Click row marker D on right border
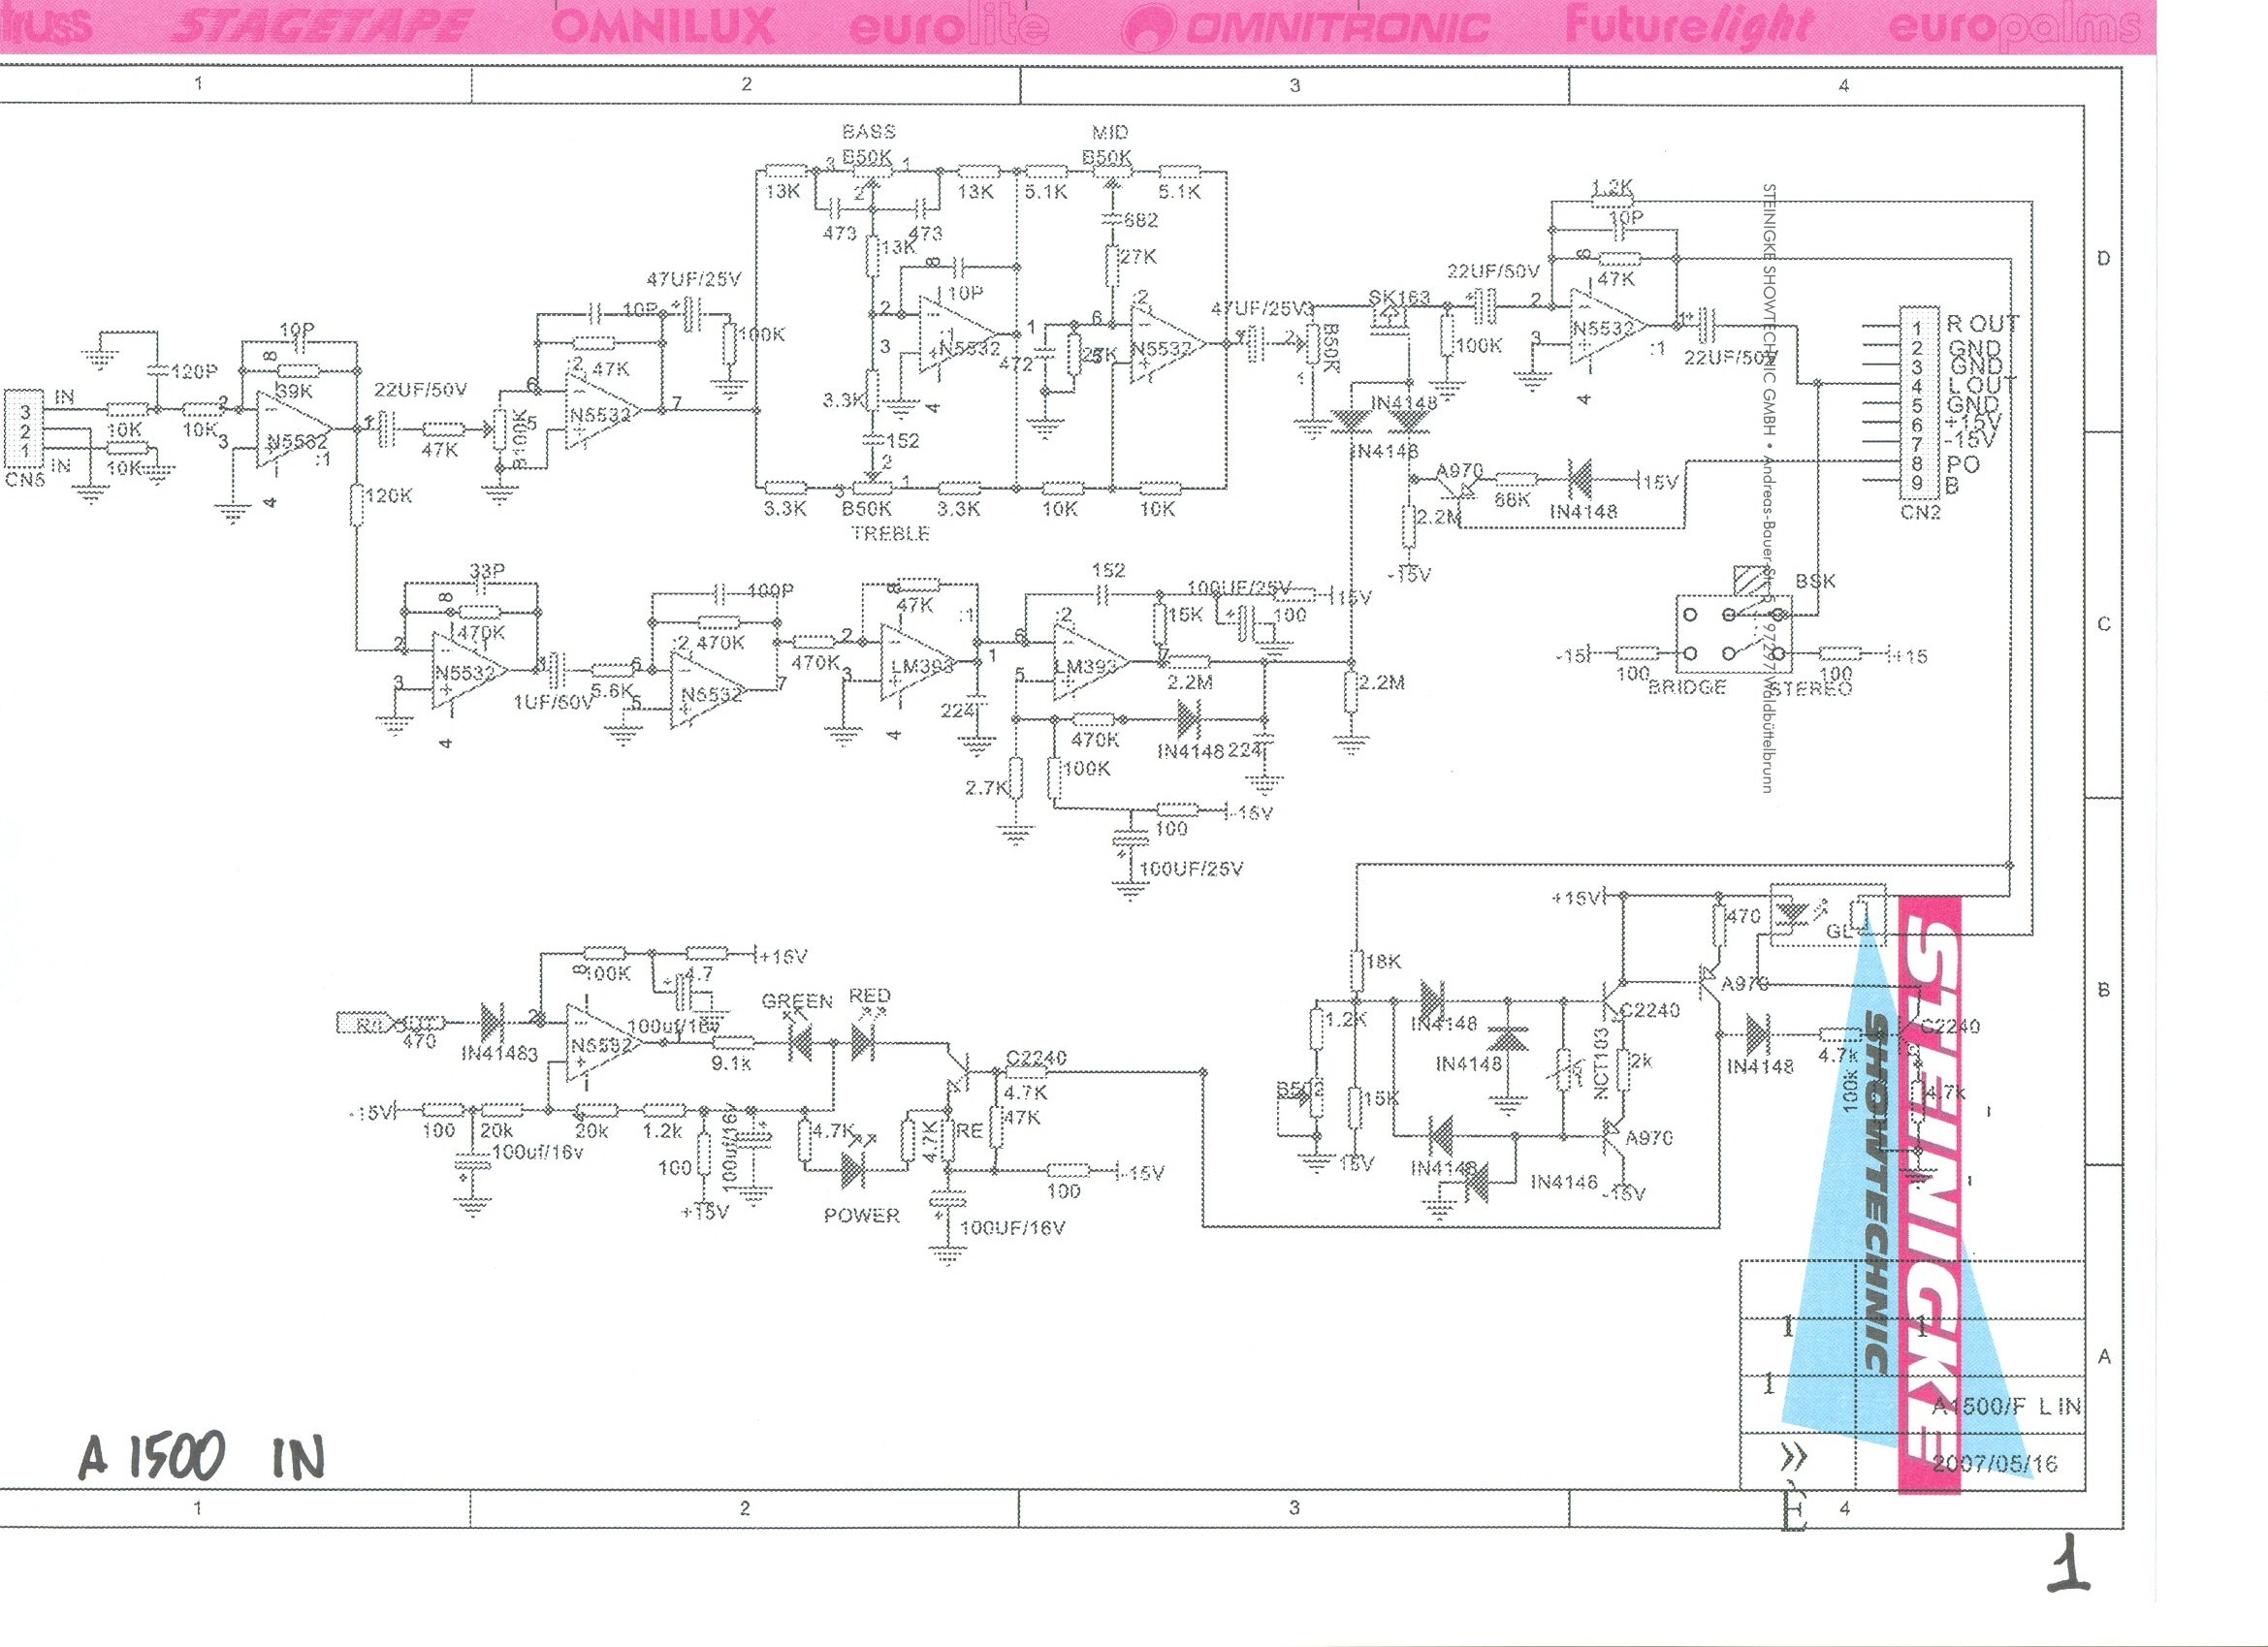The image size is (2268, 1647). click(x=2103, y=258)
